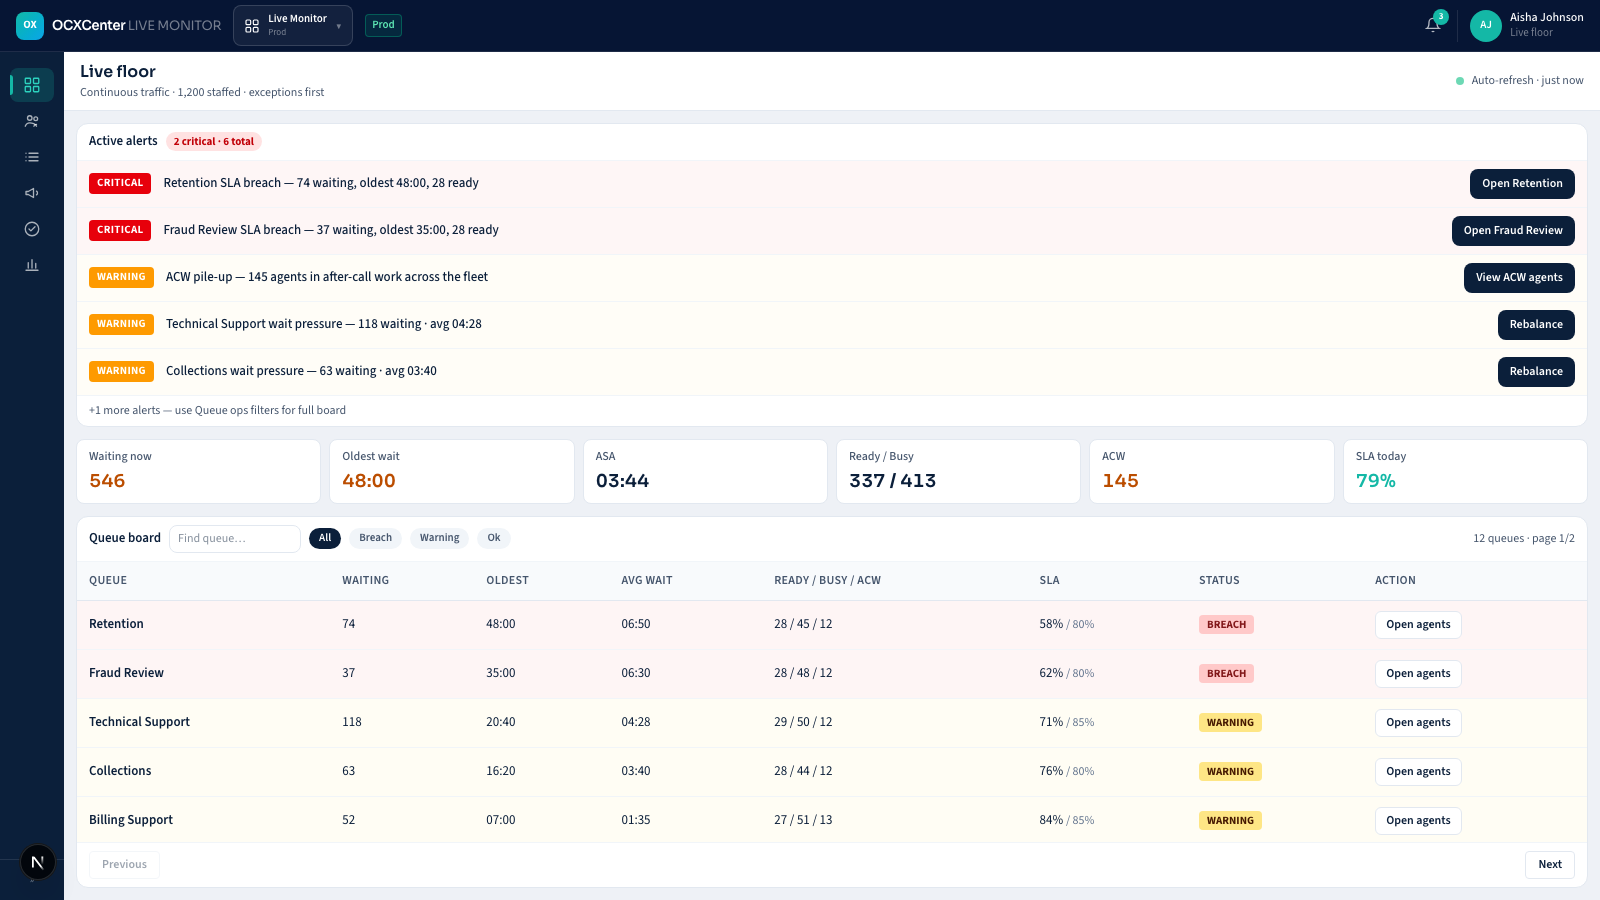Open agents for Retention queue
Screen dimensions: 1600x900
[1418, 625]
